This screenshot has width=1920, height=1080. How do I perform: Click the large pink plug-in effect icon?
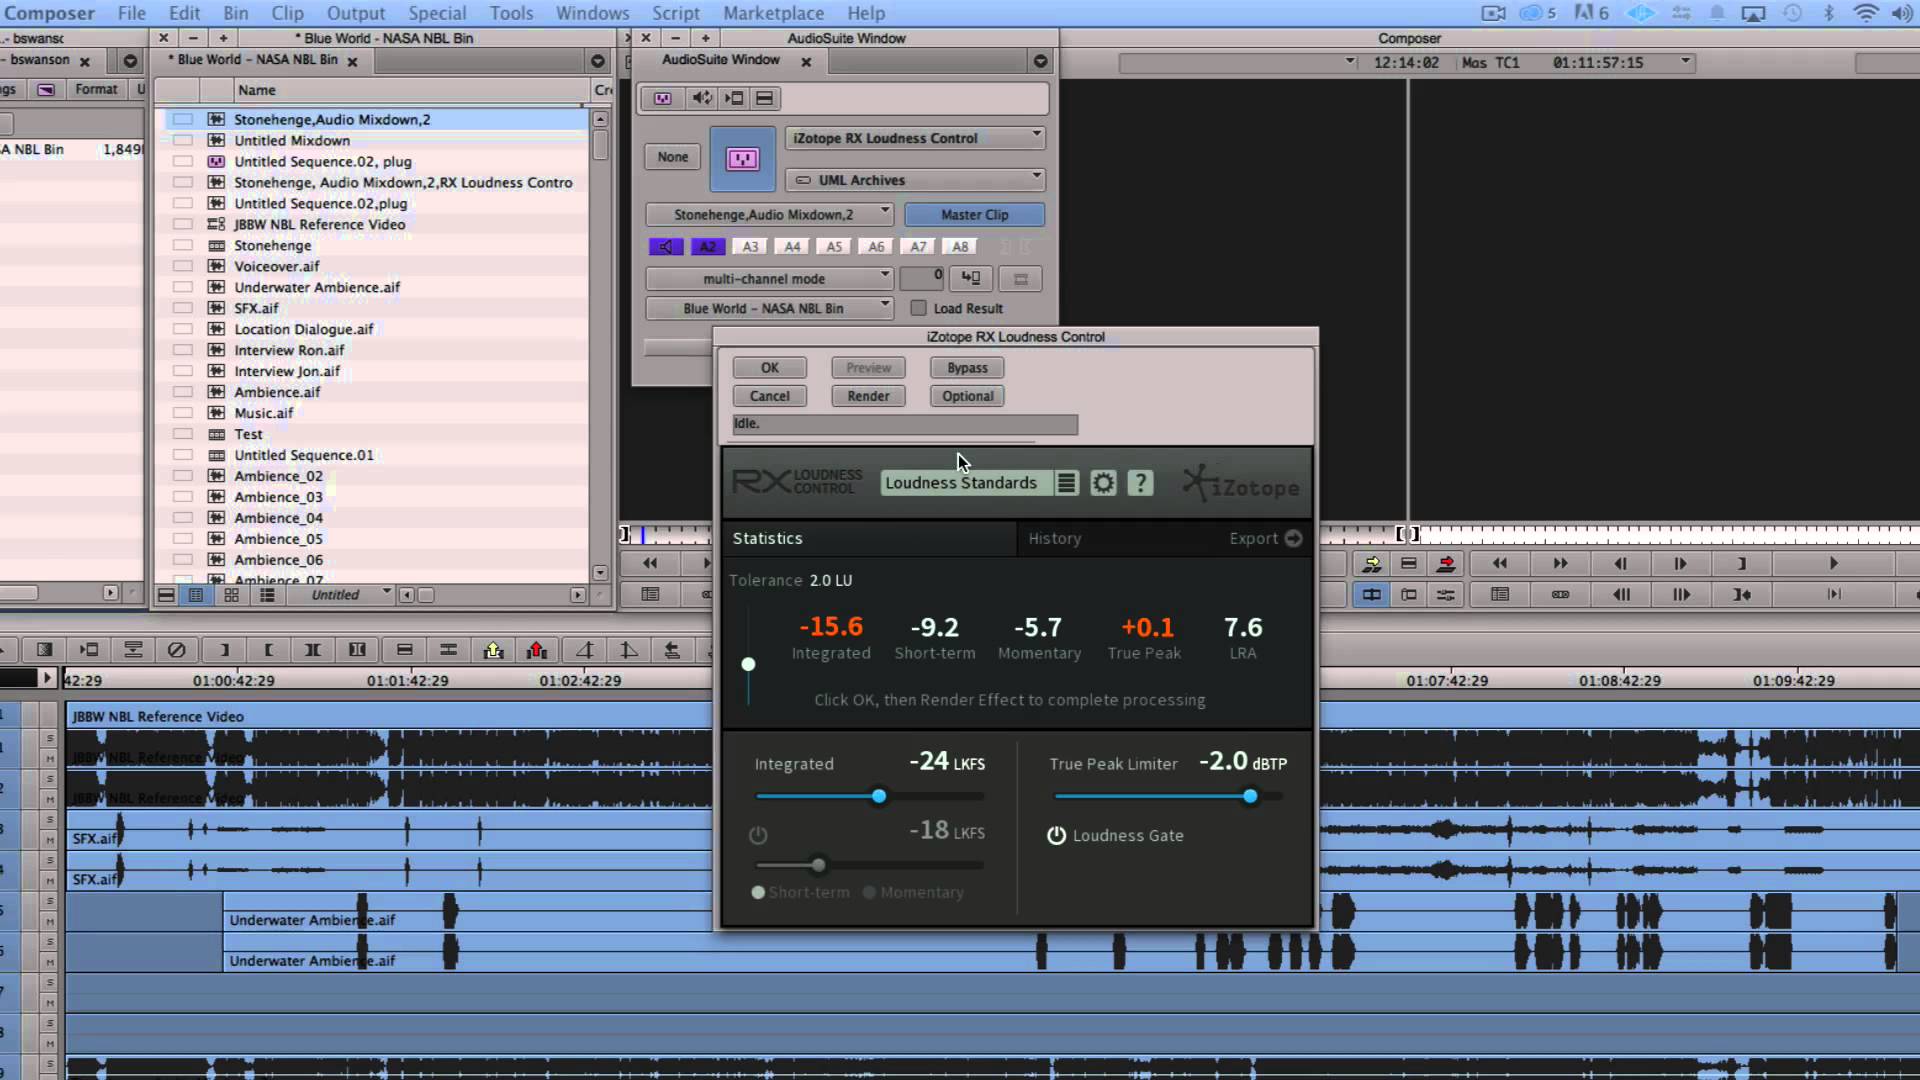(742, 159)
